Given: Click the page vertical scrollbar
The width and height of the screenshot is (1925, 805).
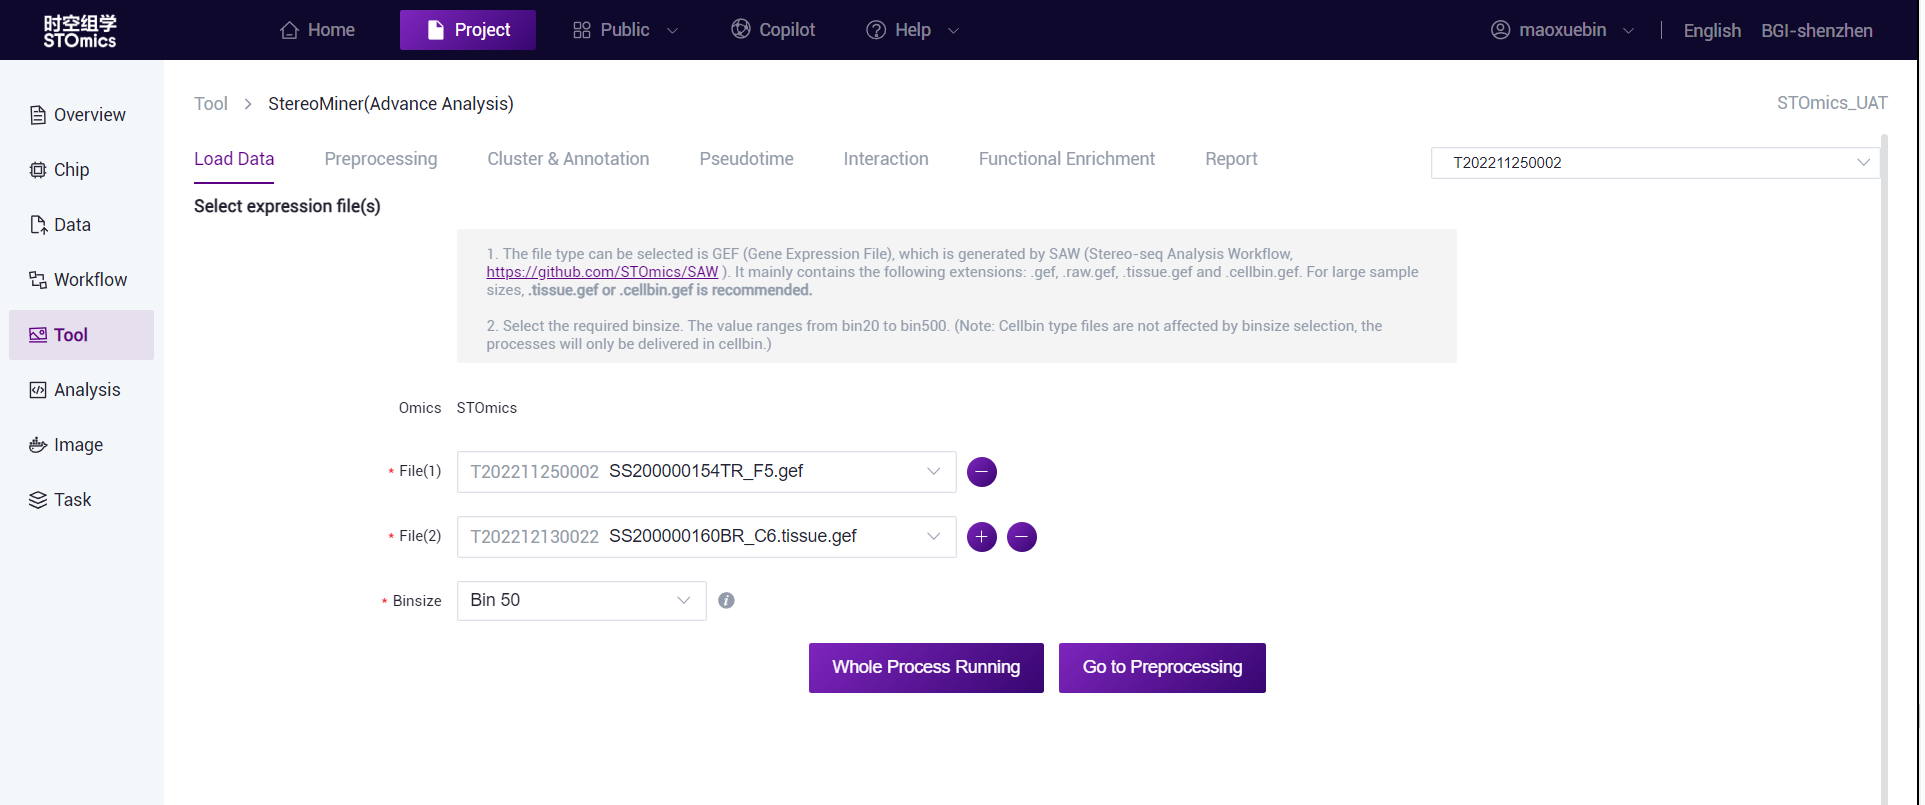Looking at the screenshot, I should tap(1884, 470).
